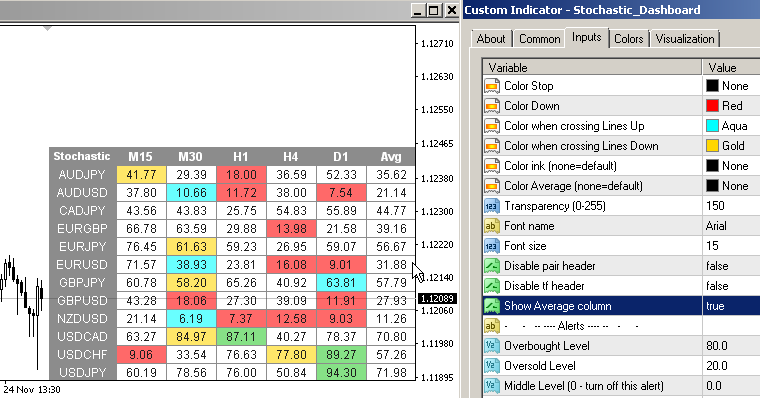The width and height of the screenshot is (760, 398).
Task: Click the Color Average parameter icon
Action: point(491,186)
